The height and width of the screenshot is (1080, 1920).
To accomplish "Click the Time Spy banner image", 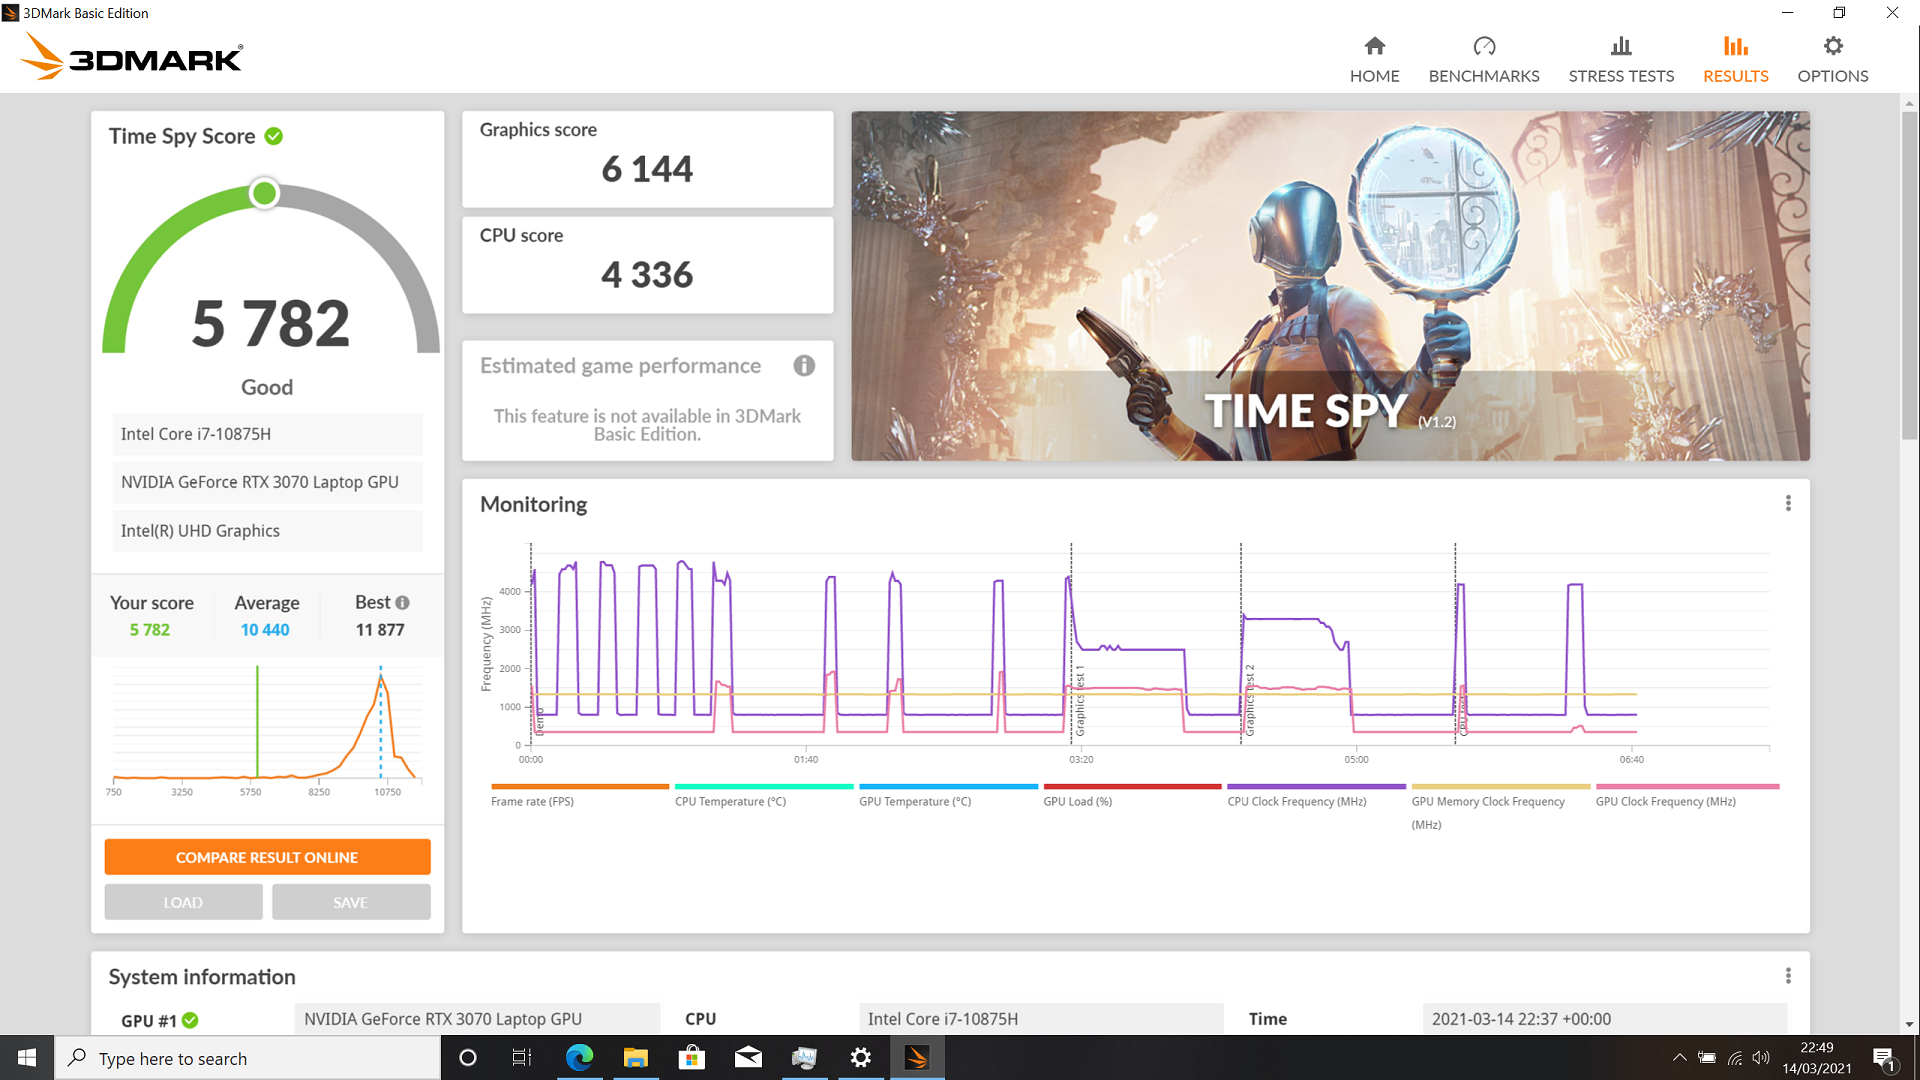I will 1330,286.
